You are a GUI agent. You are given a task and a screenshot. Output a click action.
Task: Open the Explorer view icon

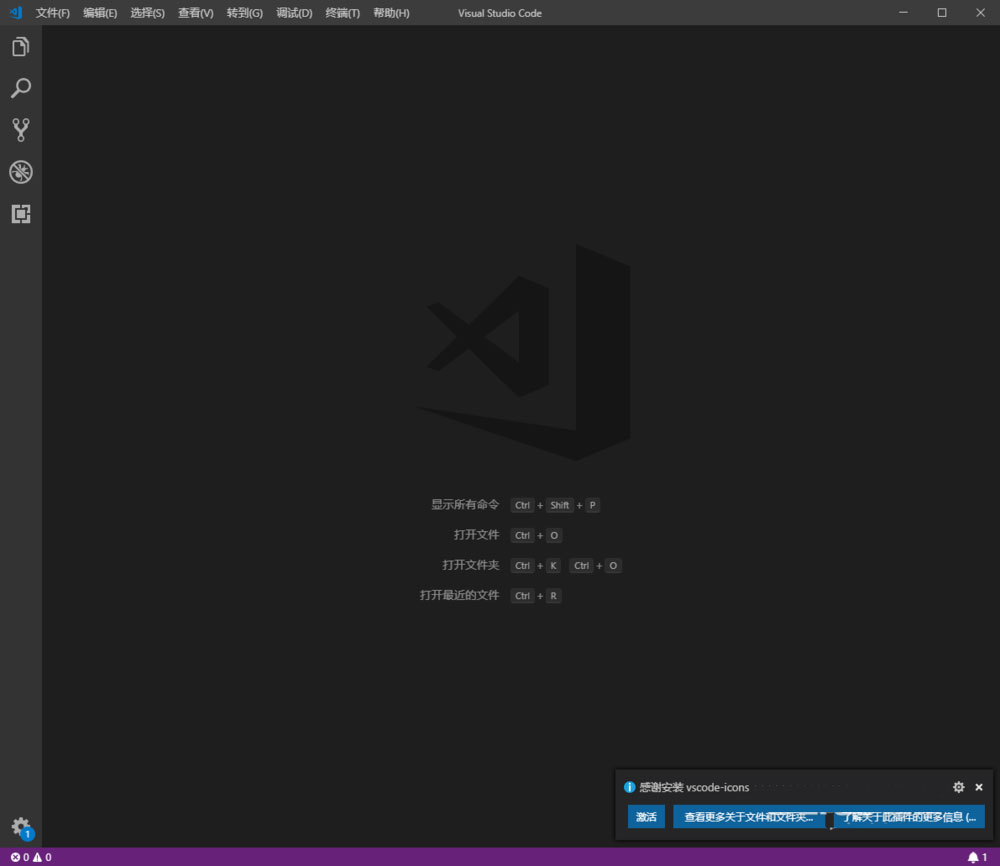tap(21, 46)
